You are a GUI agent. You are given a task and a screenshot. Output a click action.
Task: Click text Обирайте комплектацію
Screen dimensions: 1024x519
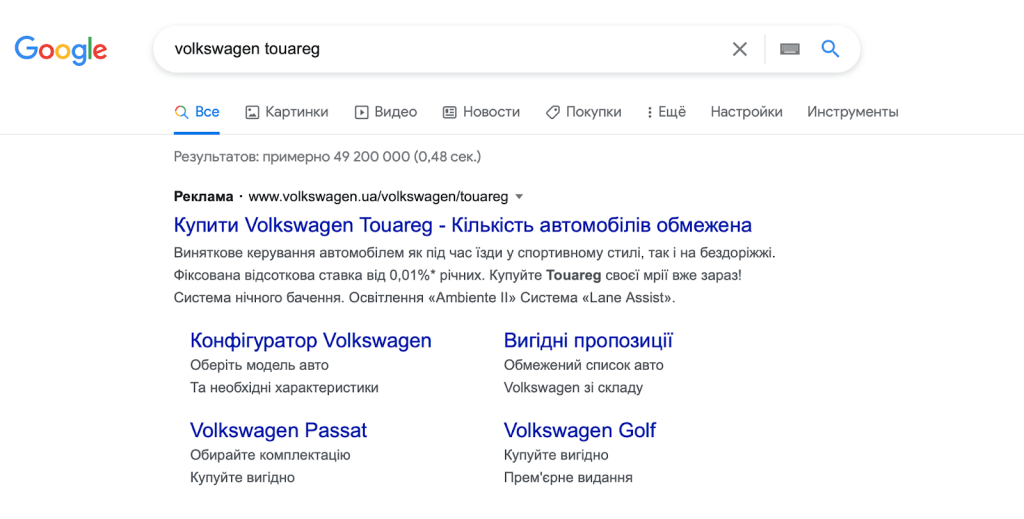[270, 455]
